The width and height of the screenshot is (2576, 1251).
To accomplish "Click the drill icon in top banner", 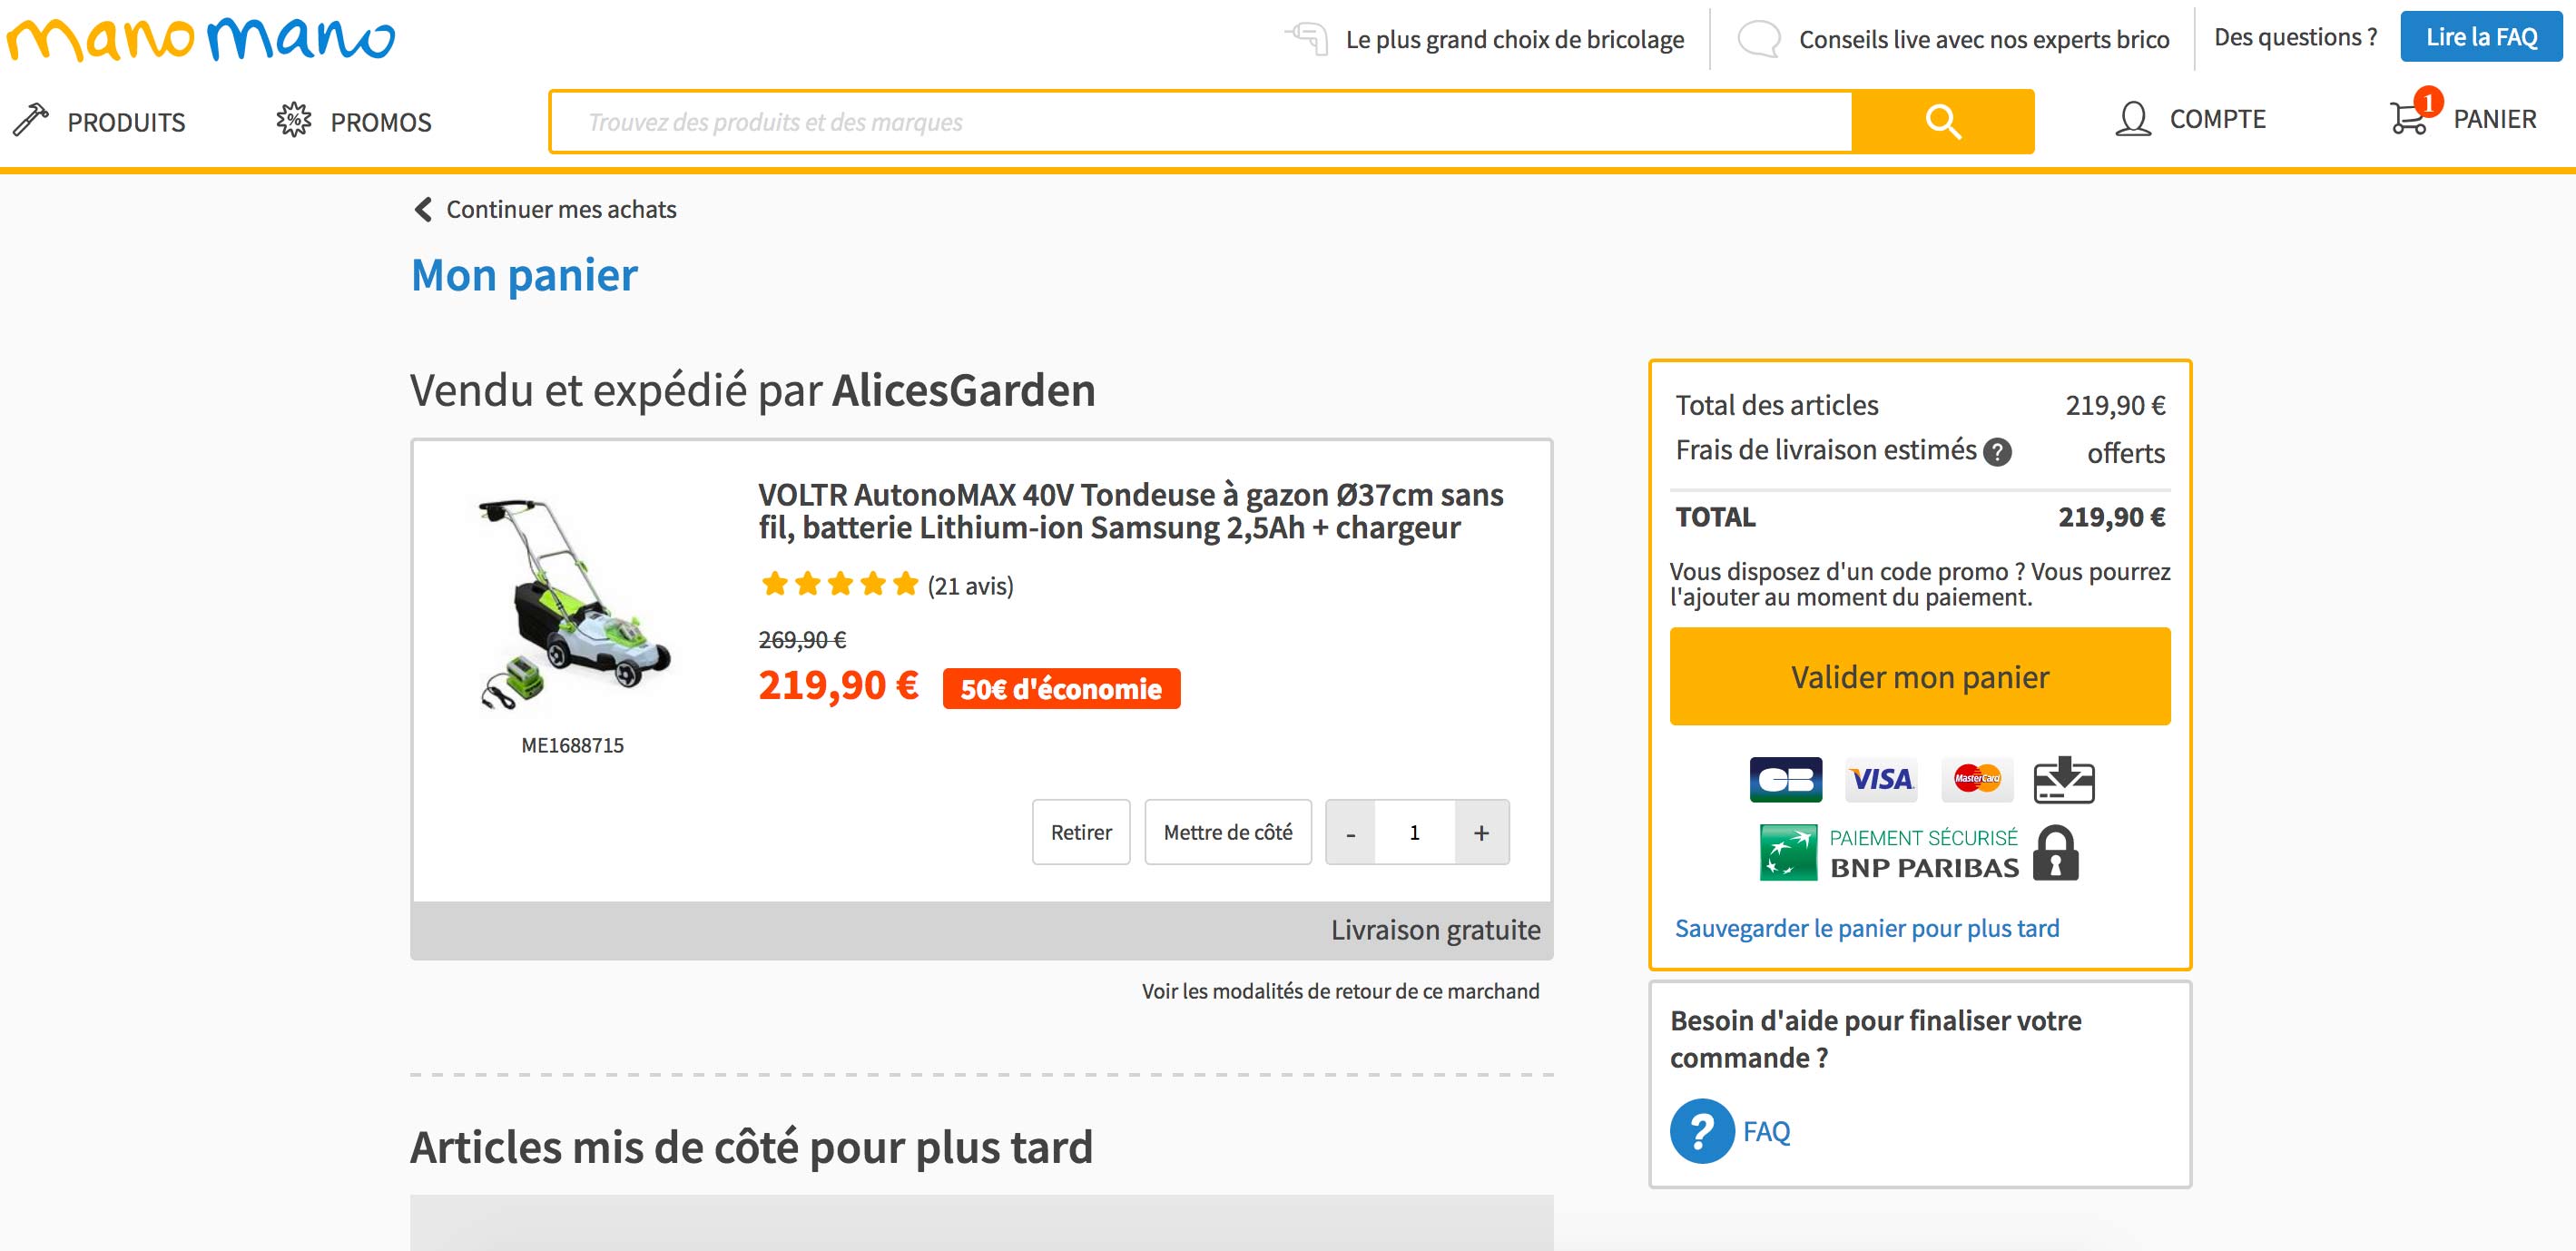I will [x=1306, y=39].
